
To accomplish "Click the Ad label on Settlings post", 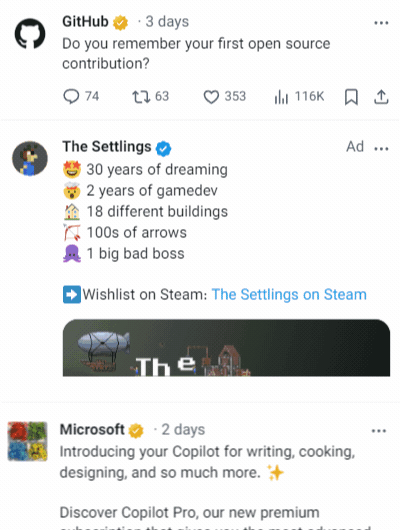I will click(355, 147).
